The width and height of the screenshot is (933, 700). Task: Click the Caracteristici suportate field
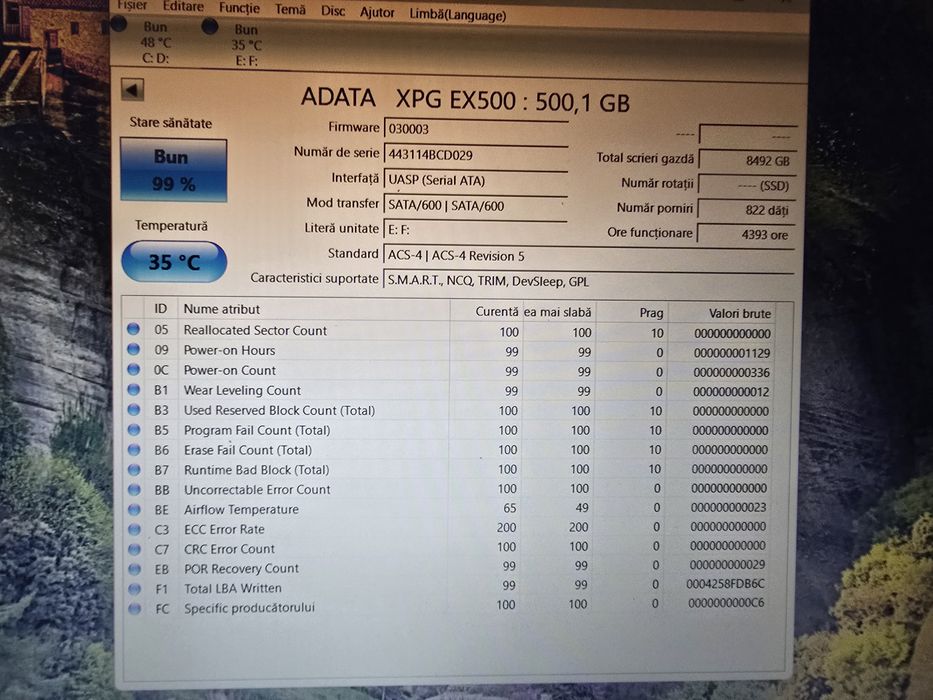[588, 281]
